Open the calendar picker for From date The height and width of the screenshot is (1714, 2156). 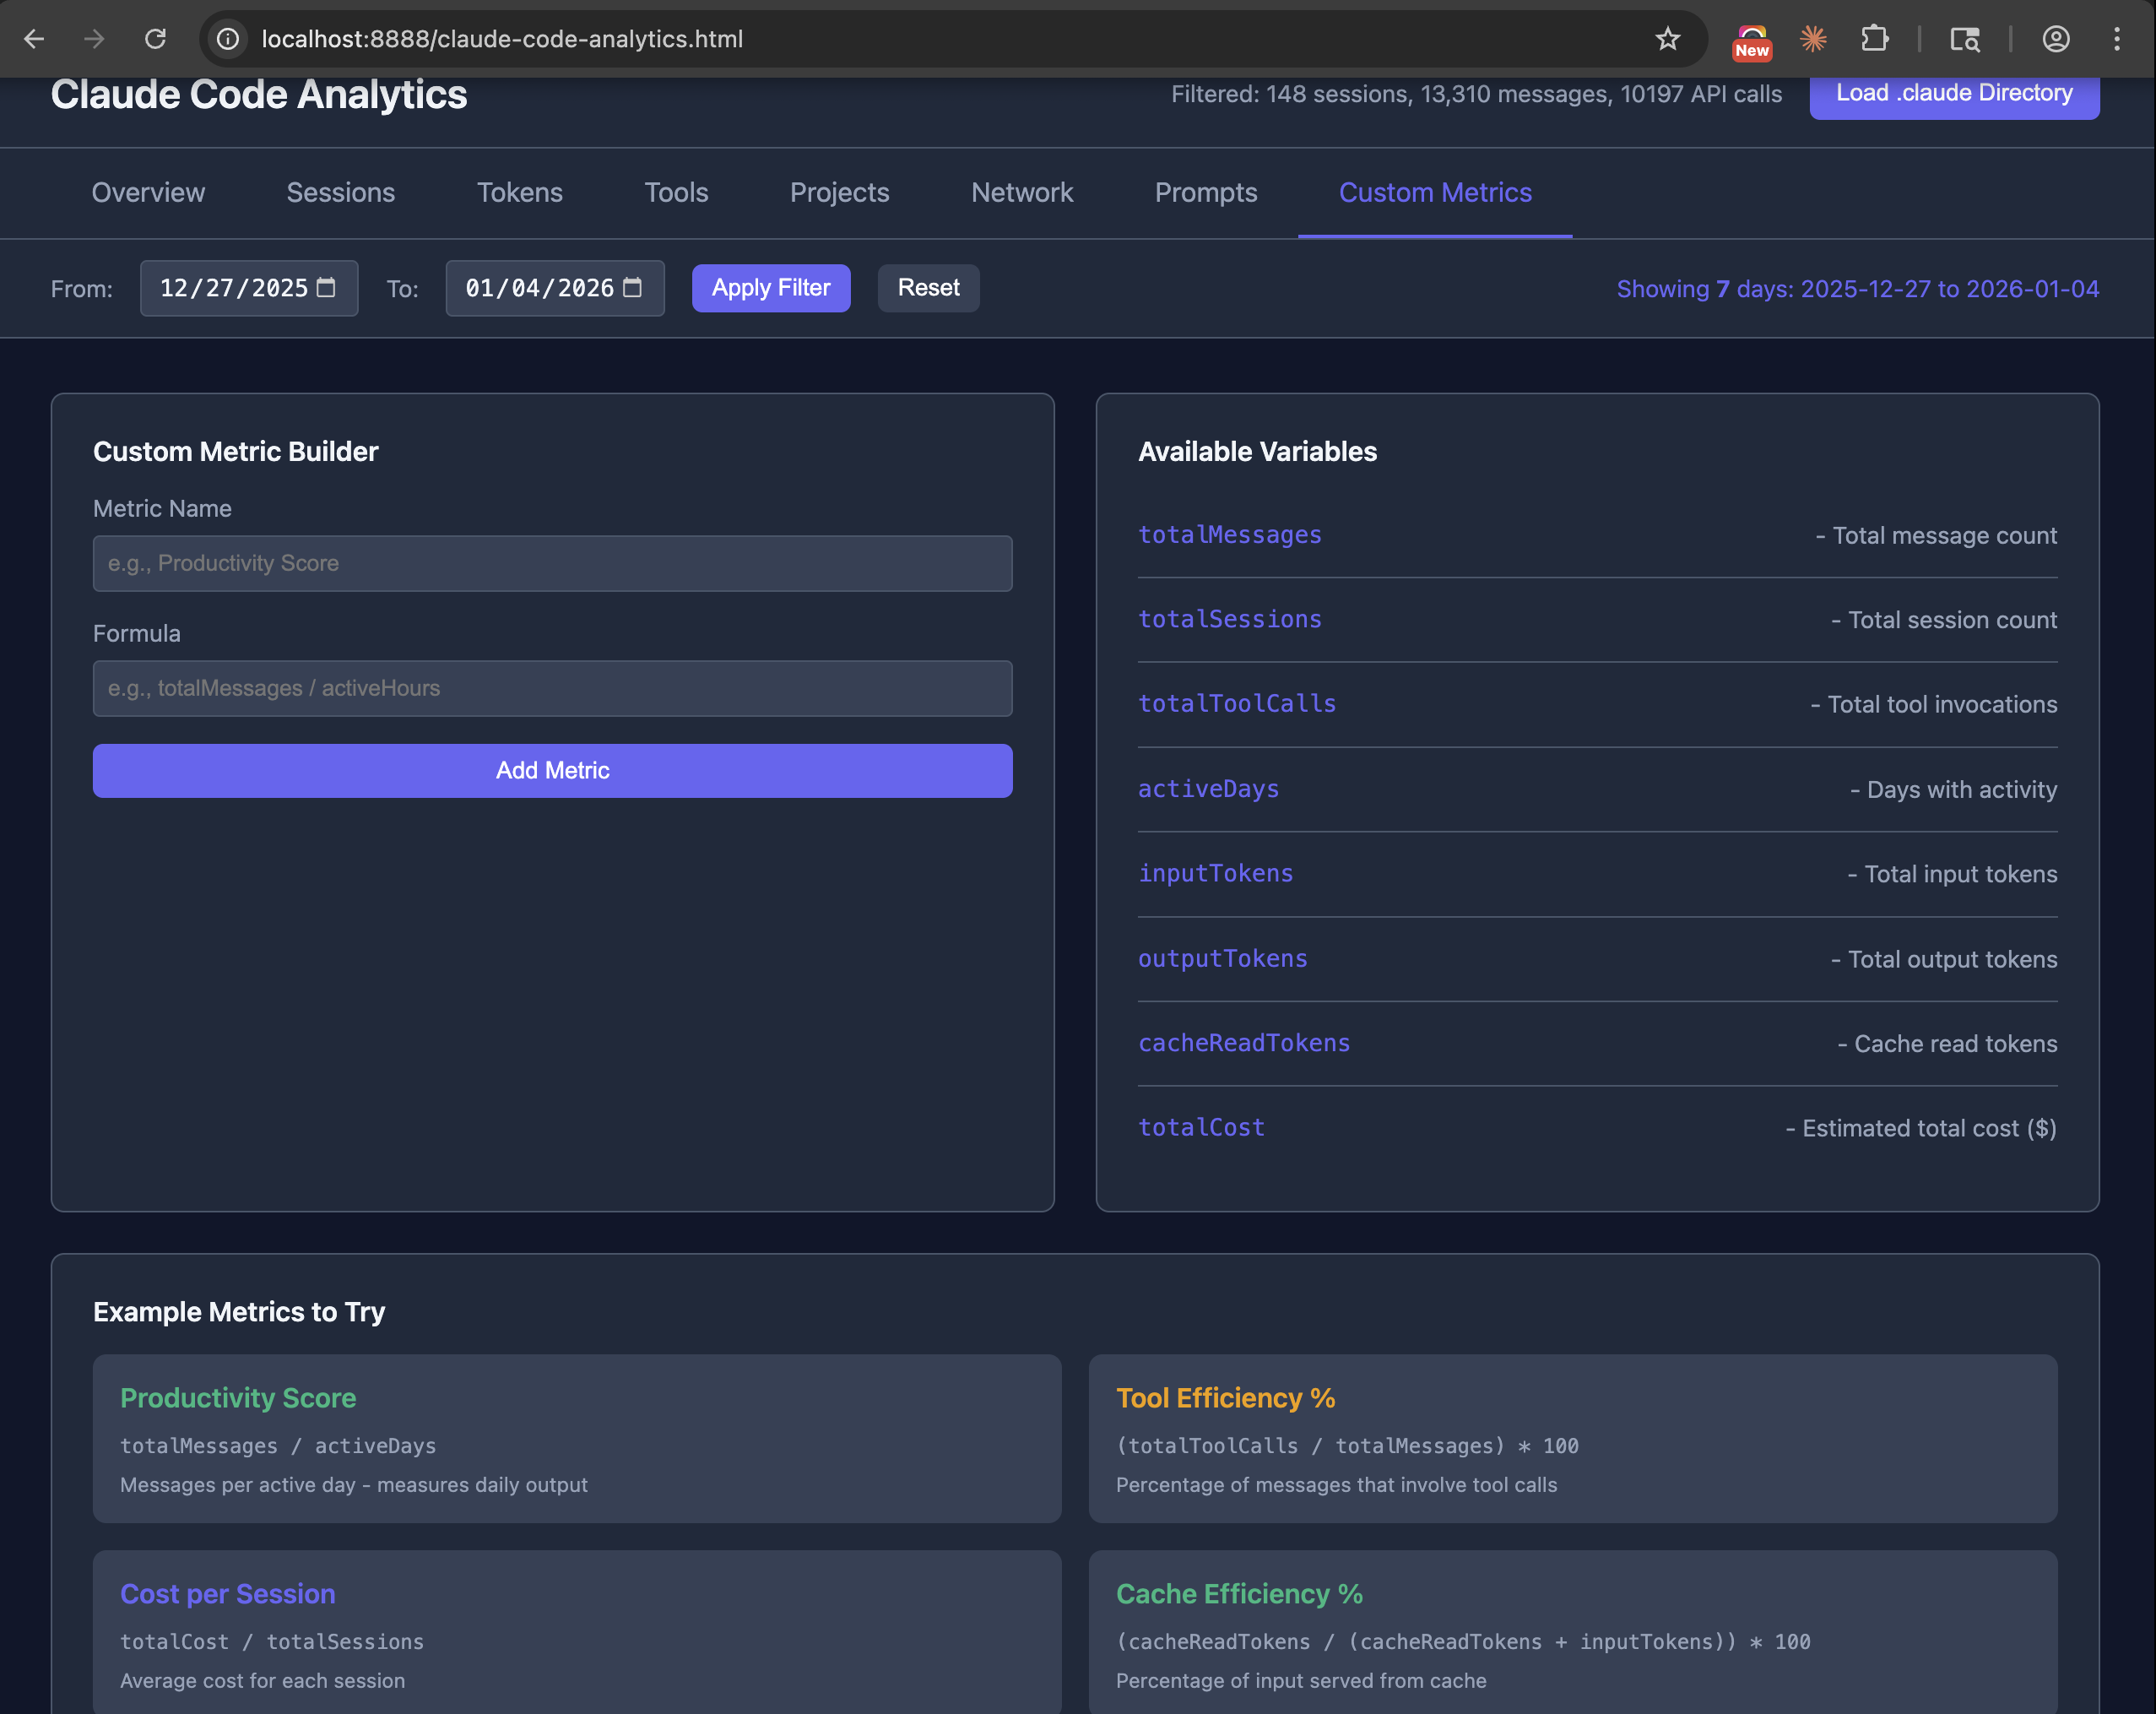coord(325,288)
